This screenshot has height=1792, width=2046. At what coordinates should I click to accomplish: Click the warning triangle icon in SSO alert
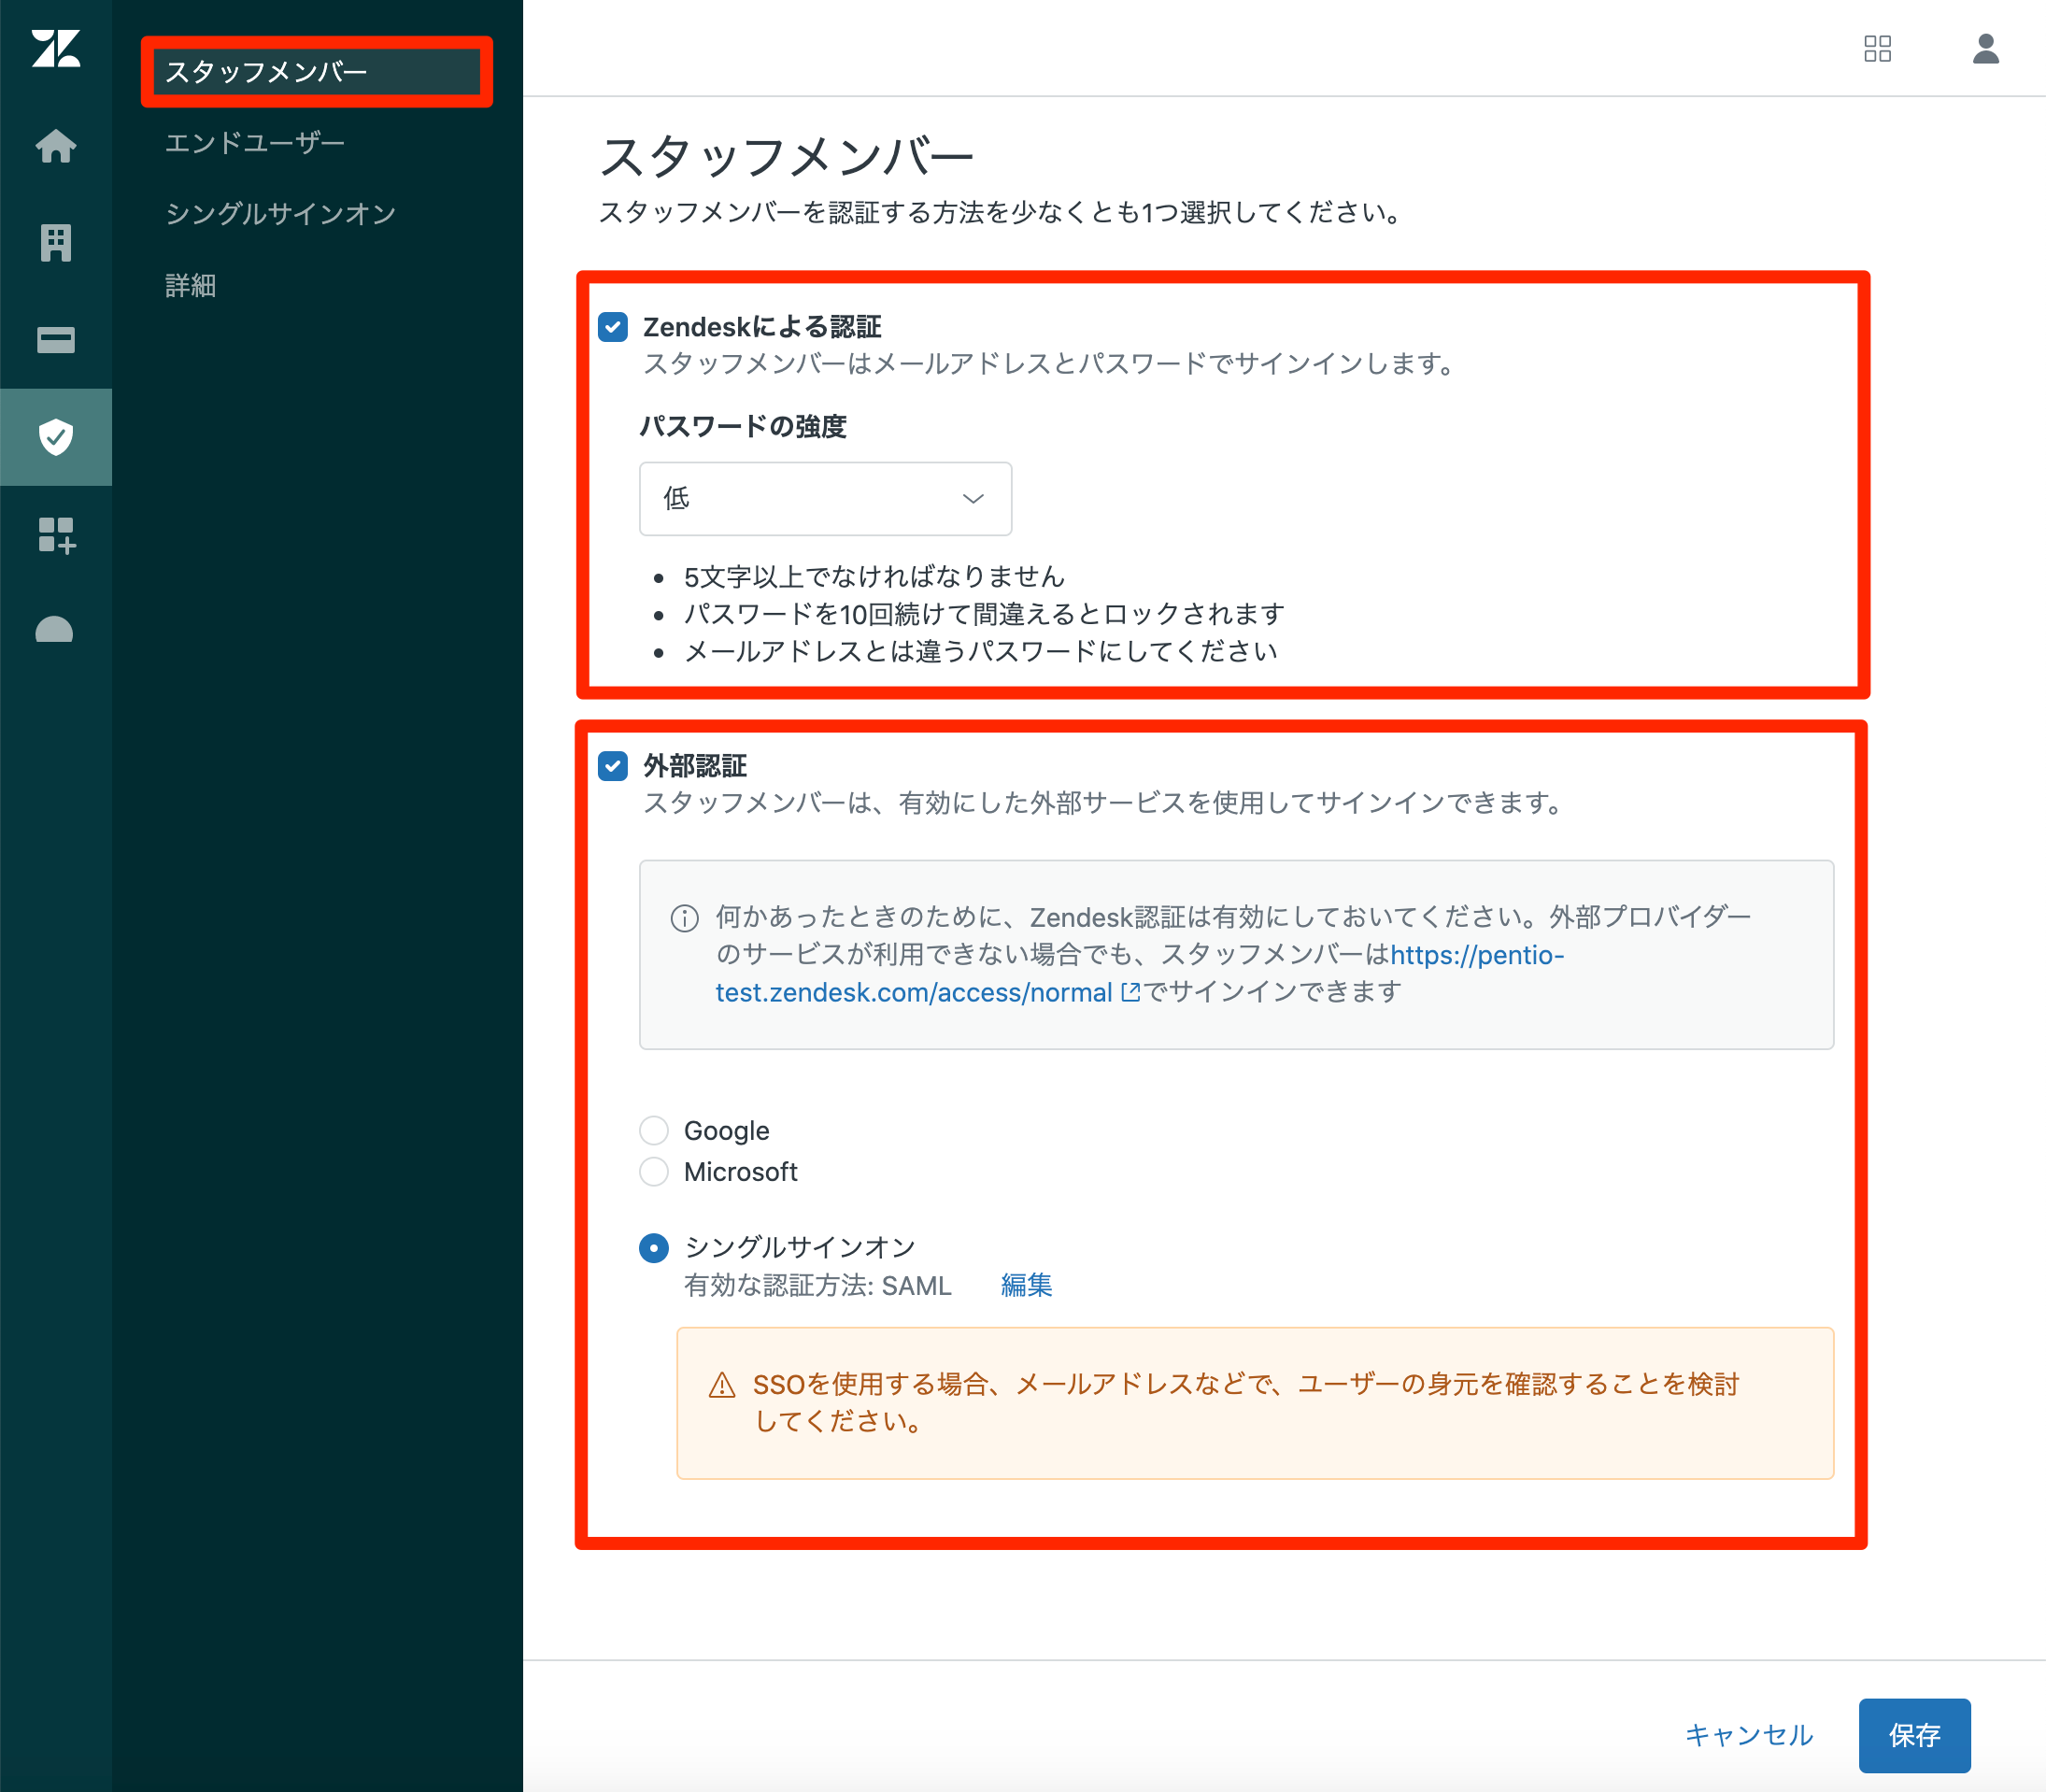point(722,1385)
